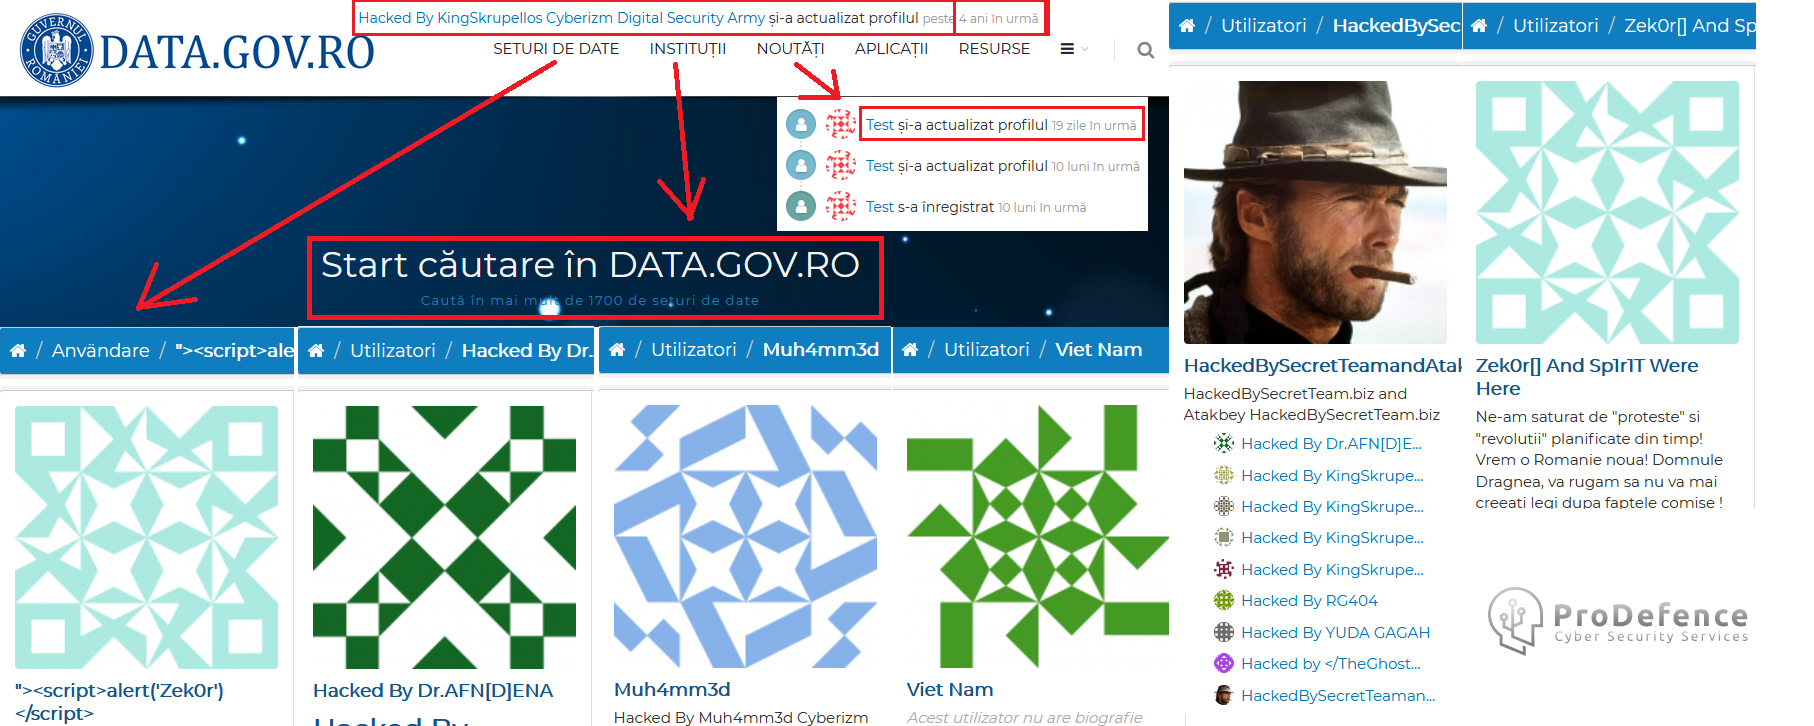The height and width of the screenshot is (726, 1814).
Task: Open Utilizatori in HackedBySec breadcrumb
Action: tap(1264, 26)
